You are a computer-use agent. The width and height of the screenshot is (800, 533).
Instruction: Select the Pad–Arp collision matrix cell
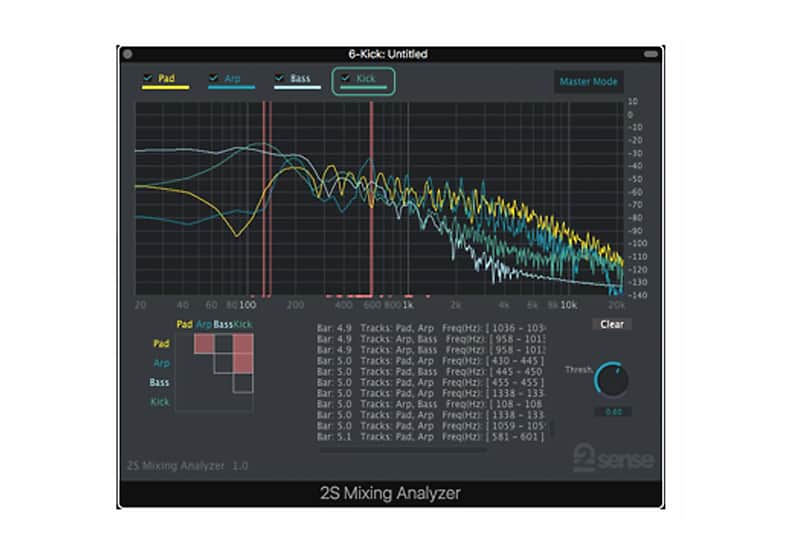204,344
